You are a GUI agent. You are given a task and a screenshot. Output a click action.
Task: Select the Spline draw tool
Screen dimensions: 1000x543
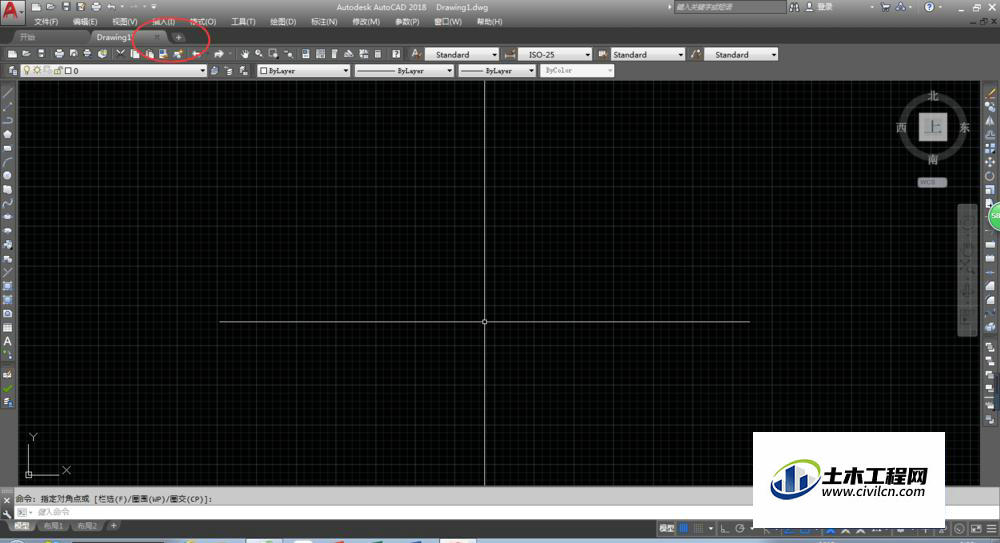pos(8,204)
